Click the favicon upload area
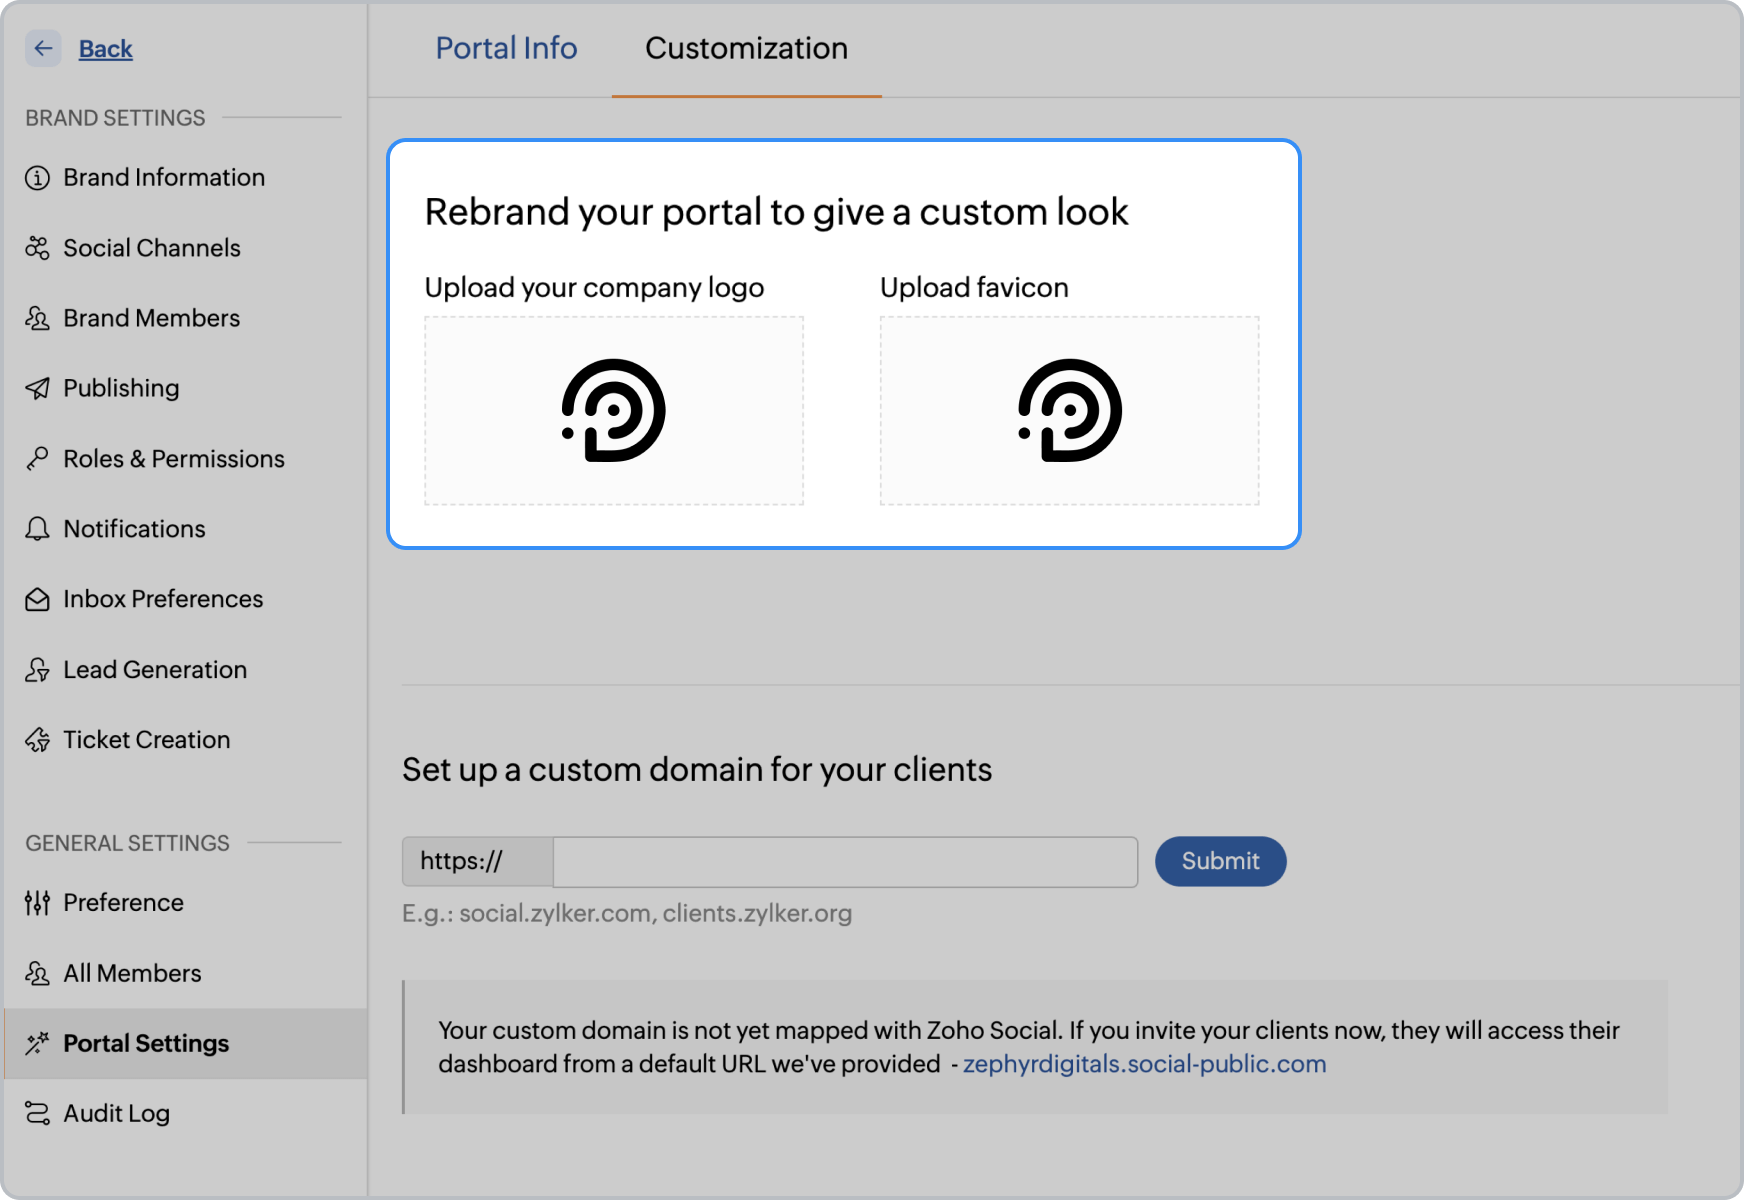The height and width of the screenshot is (1200, 1744). tap(1069, 410)
